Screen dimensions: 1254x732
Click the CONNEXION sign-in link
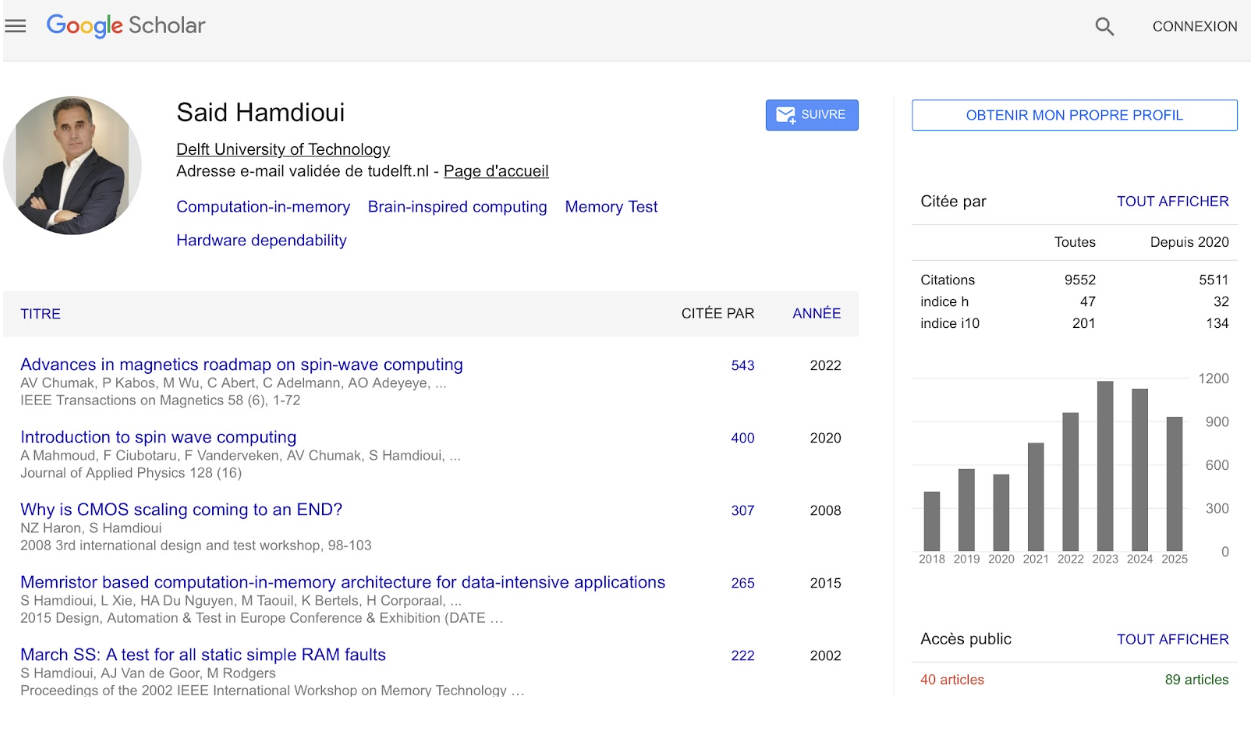point(1194,27)
